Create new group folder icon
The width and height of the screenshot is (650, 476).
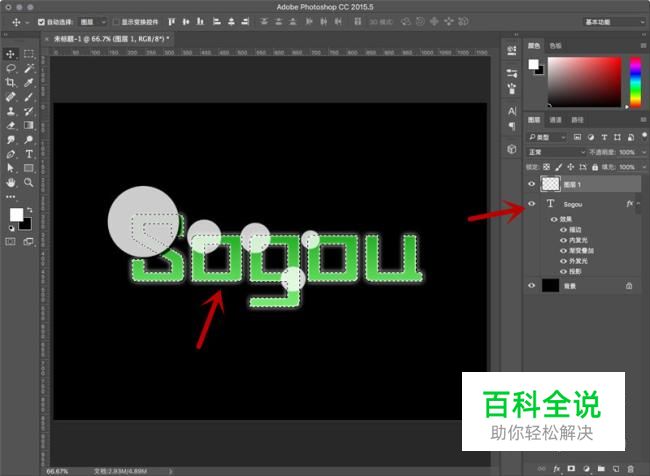[x=601, y=469]
